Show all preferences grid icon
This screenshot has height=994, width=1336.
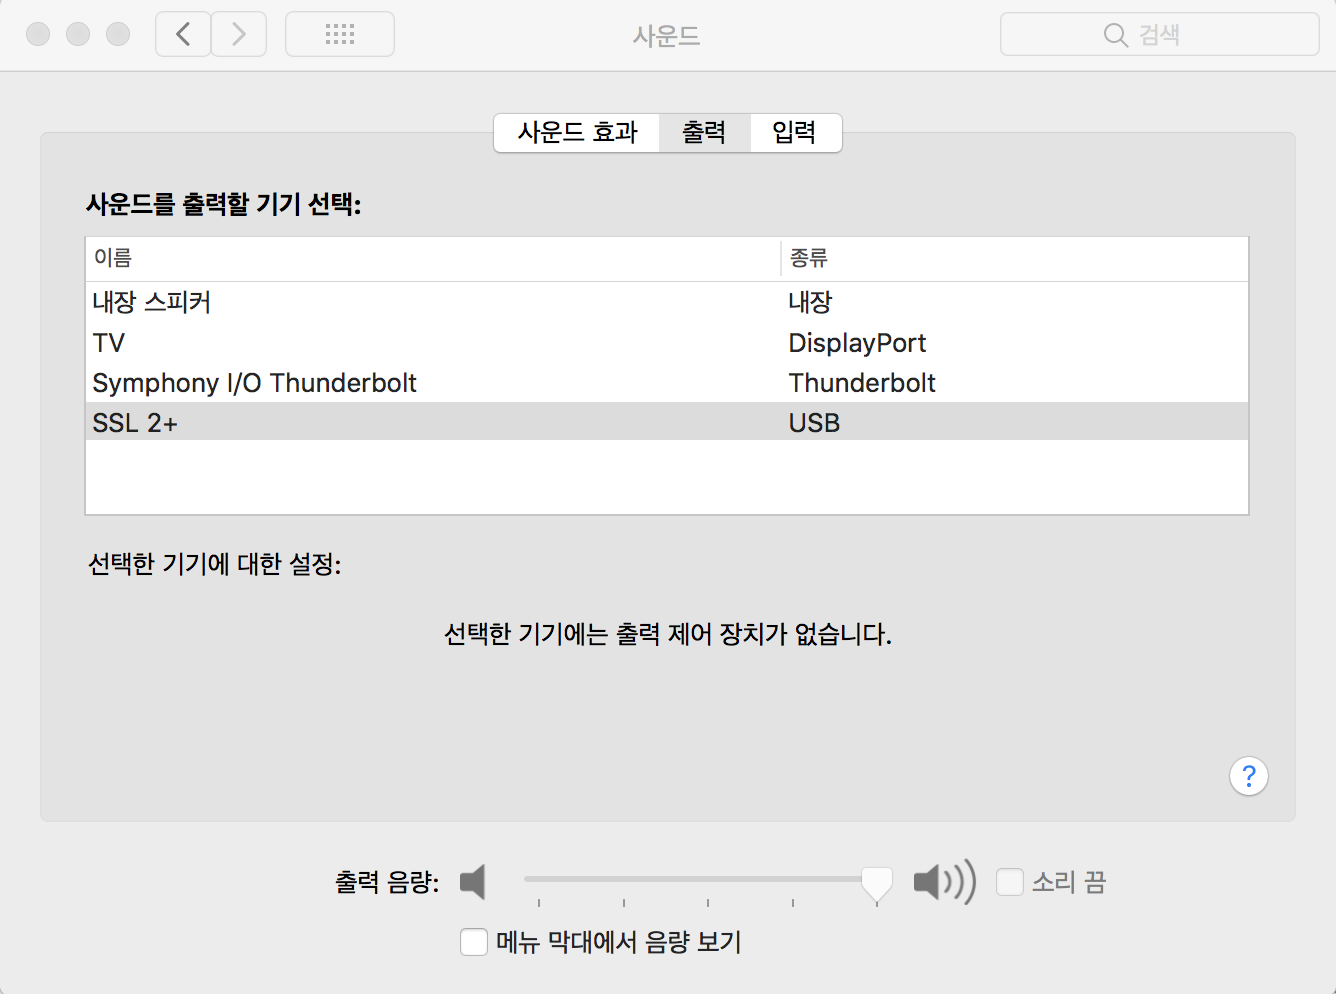(340, 34)
